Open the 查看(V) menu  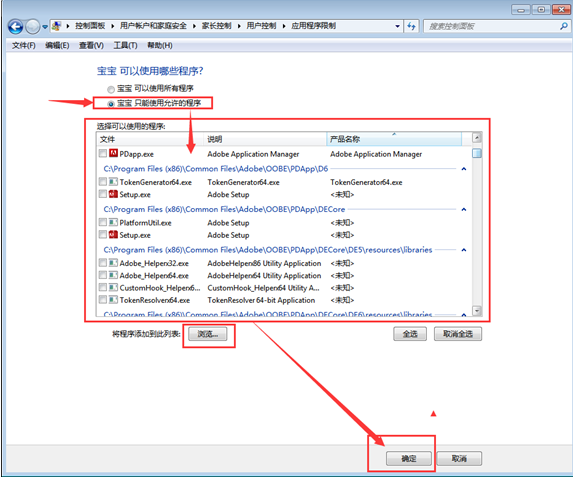coord(91,45)
